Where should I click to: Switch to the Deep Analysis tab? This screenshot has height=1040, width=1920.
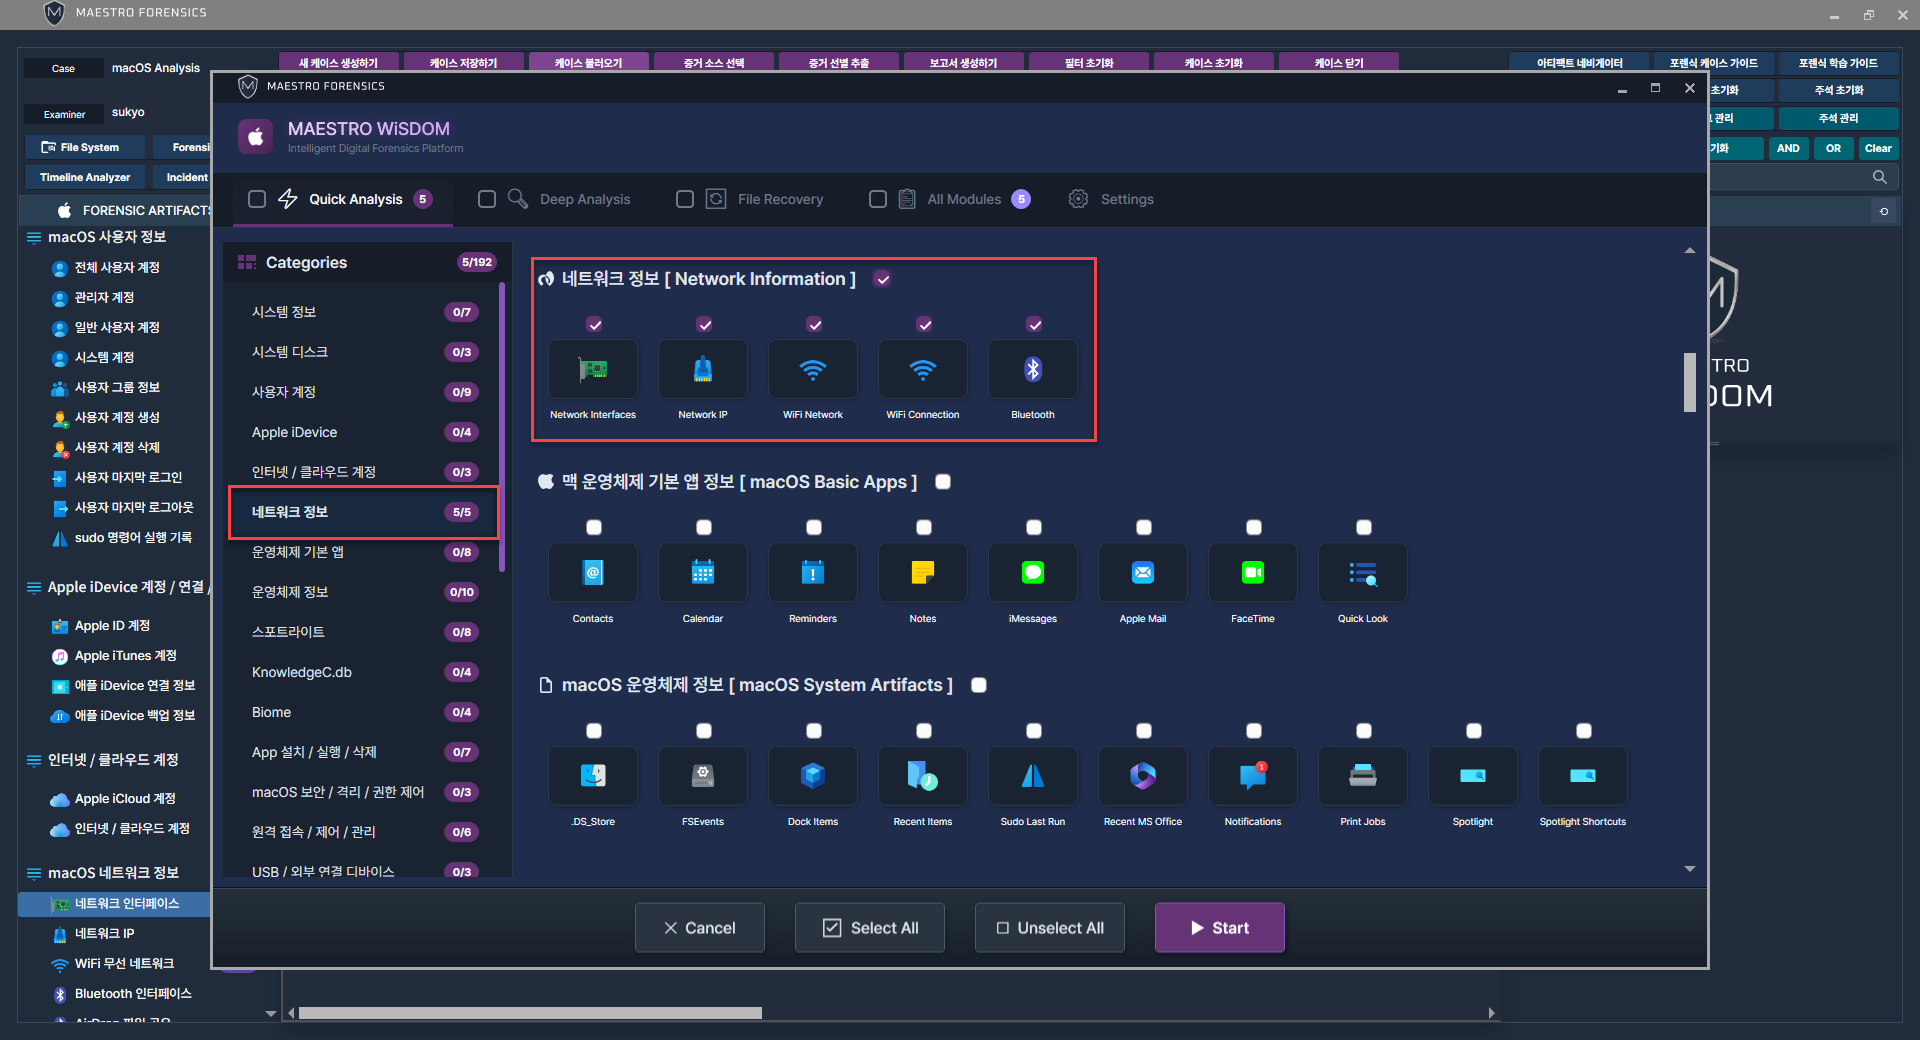(584, 199)
